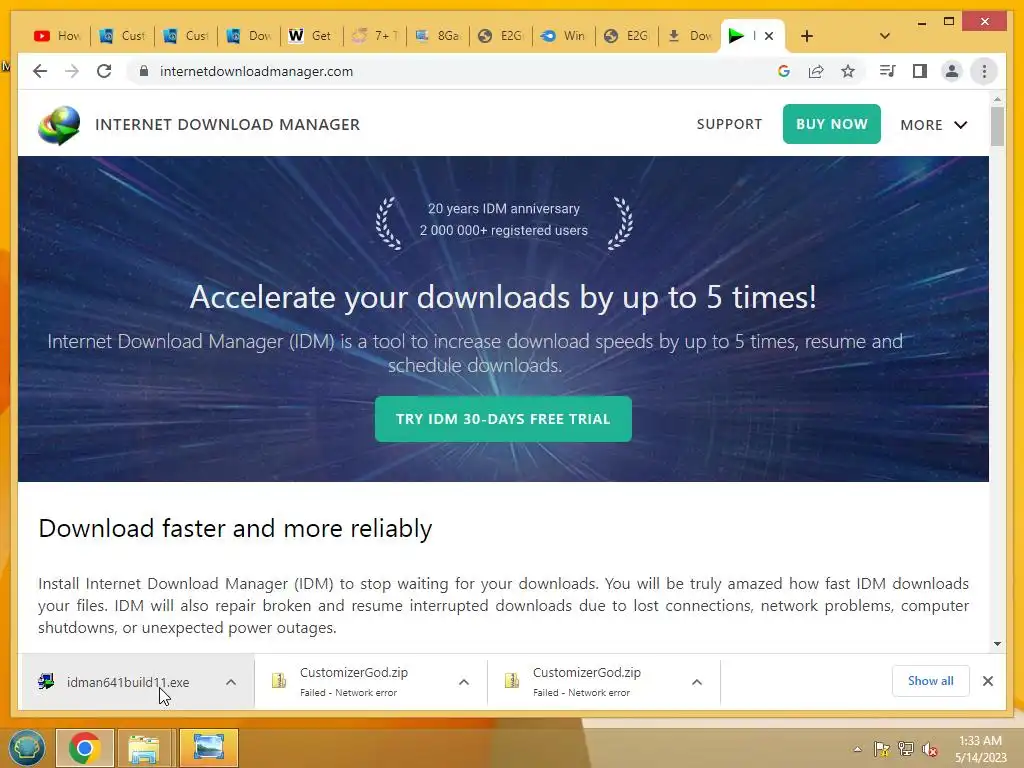
Task: Open the media controls toolbar icon
Action: 887,71
